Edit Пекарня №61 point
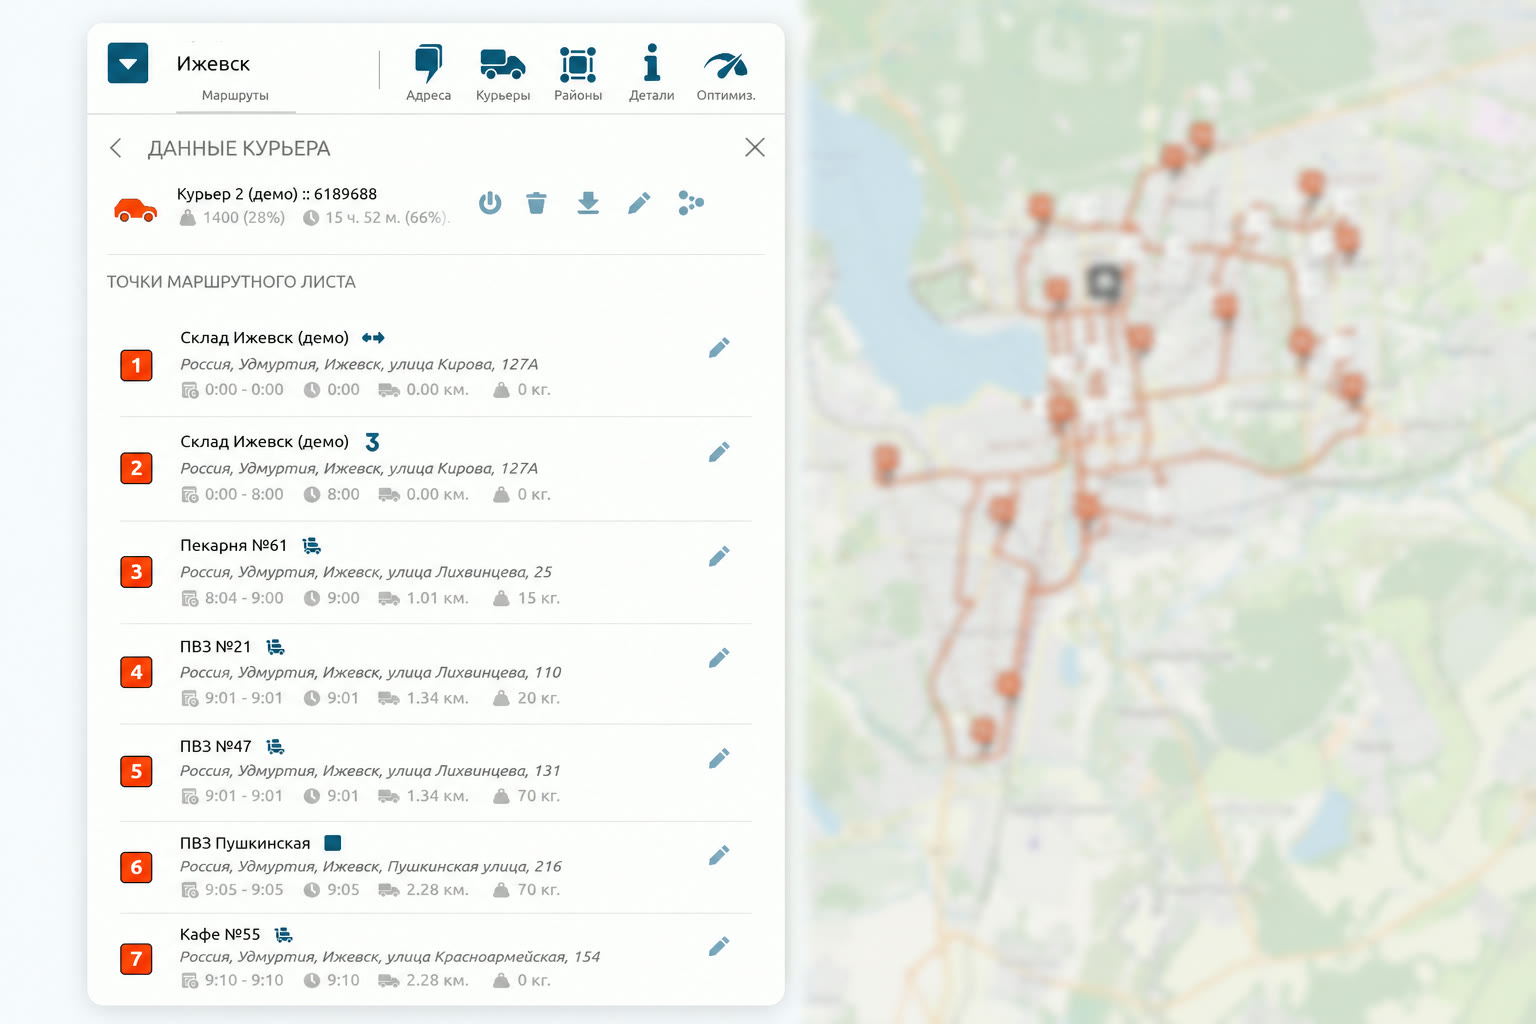This screenshot has width=1536, height=1024. point(719,556)
